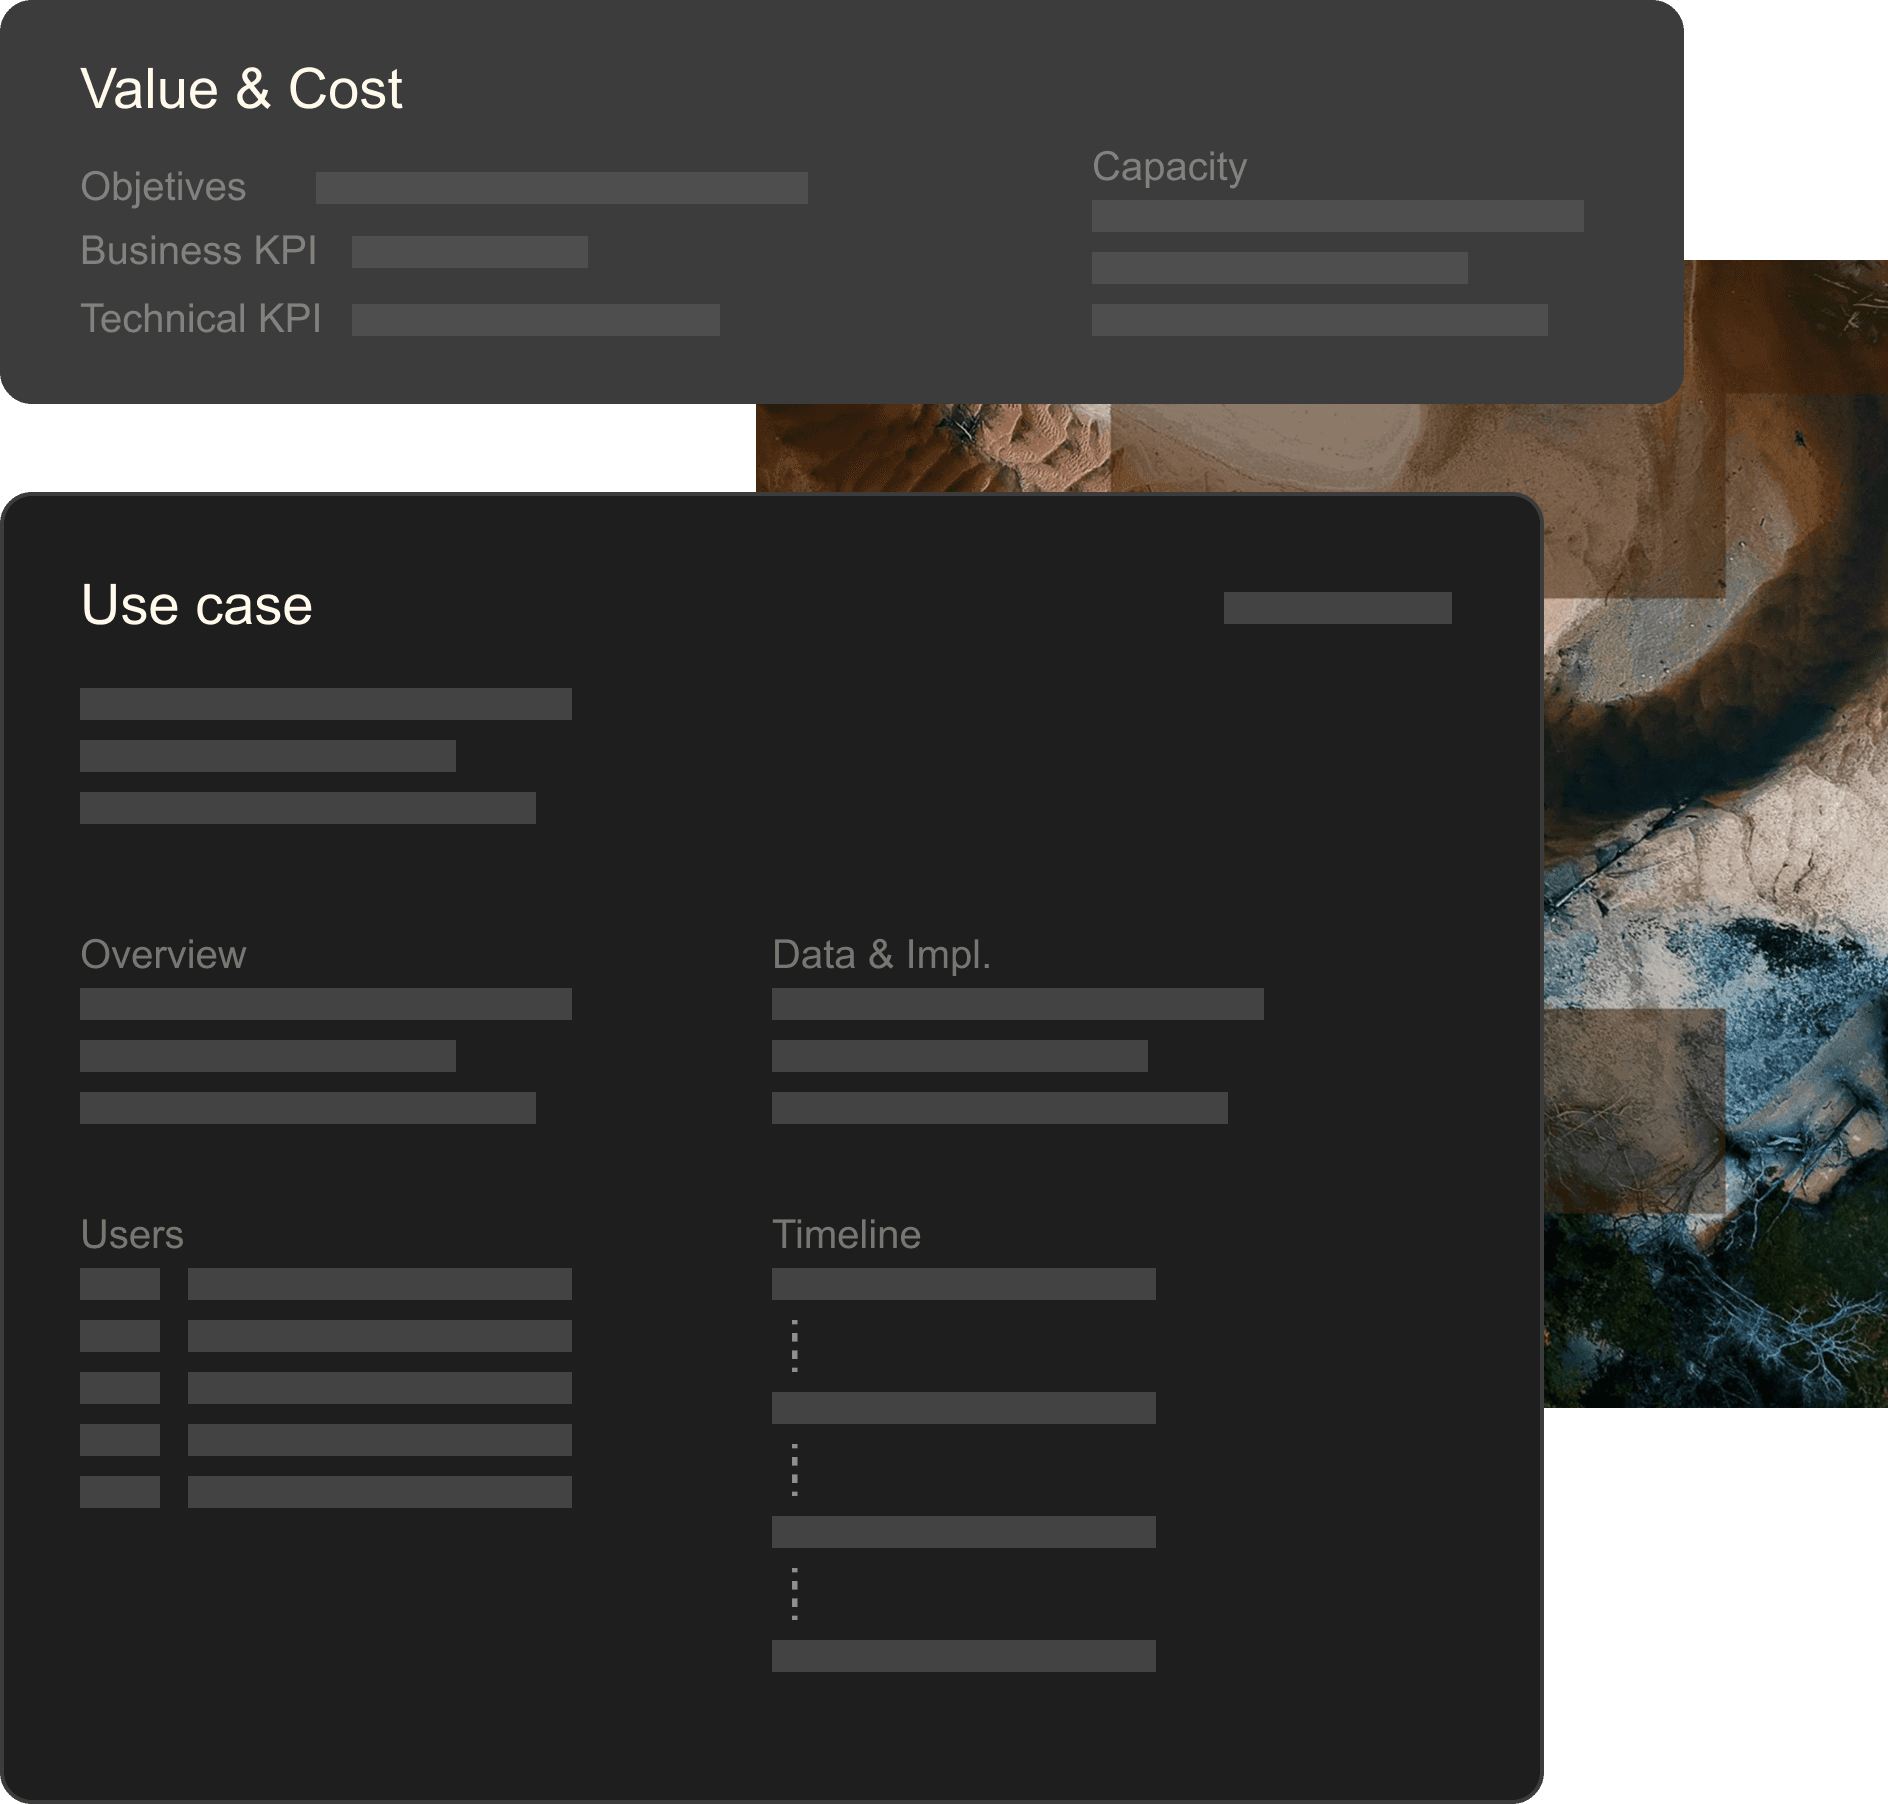
Task: Open the Data & Impl. section heading
Action: (x=881, y=955)
